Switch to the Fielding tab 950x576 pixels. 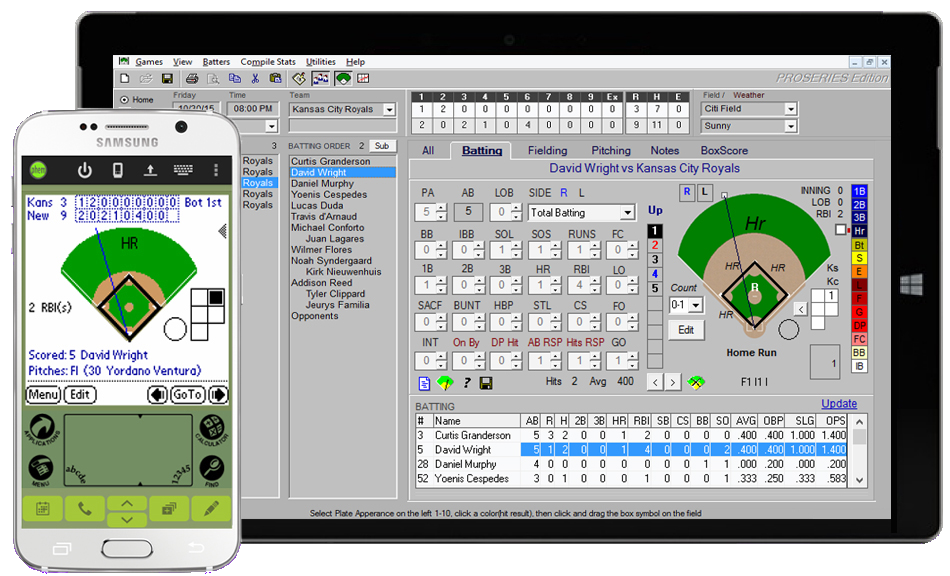[547, 151]
